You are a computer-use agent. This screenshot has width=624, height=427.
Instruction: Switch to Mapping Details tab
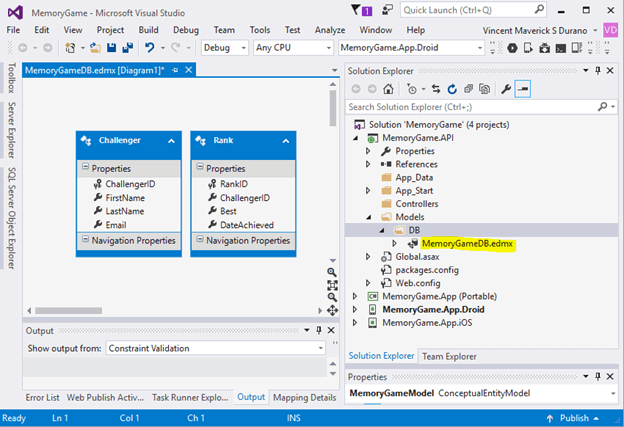tap(304, 397)
